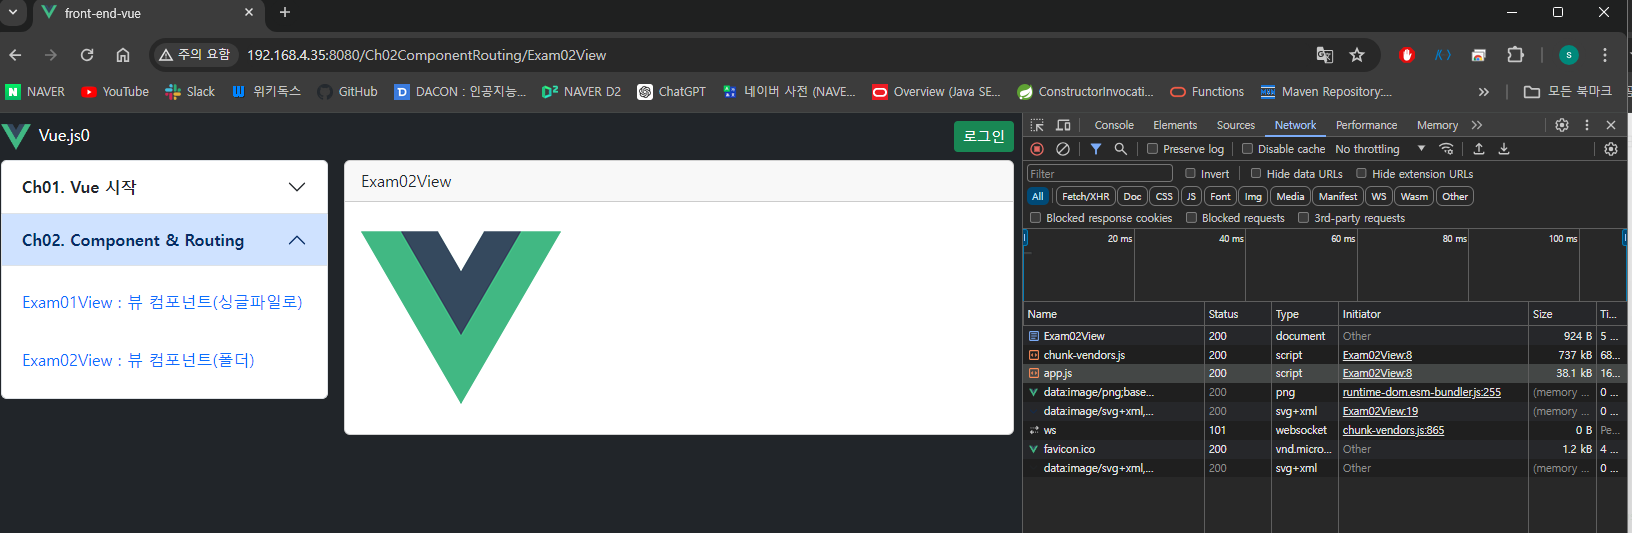
Task: Click runtime-dom.esm-bundler.js:255 initiator link
Action: 1421,392
